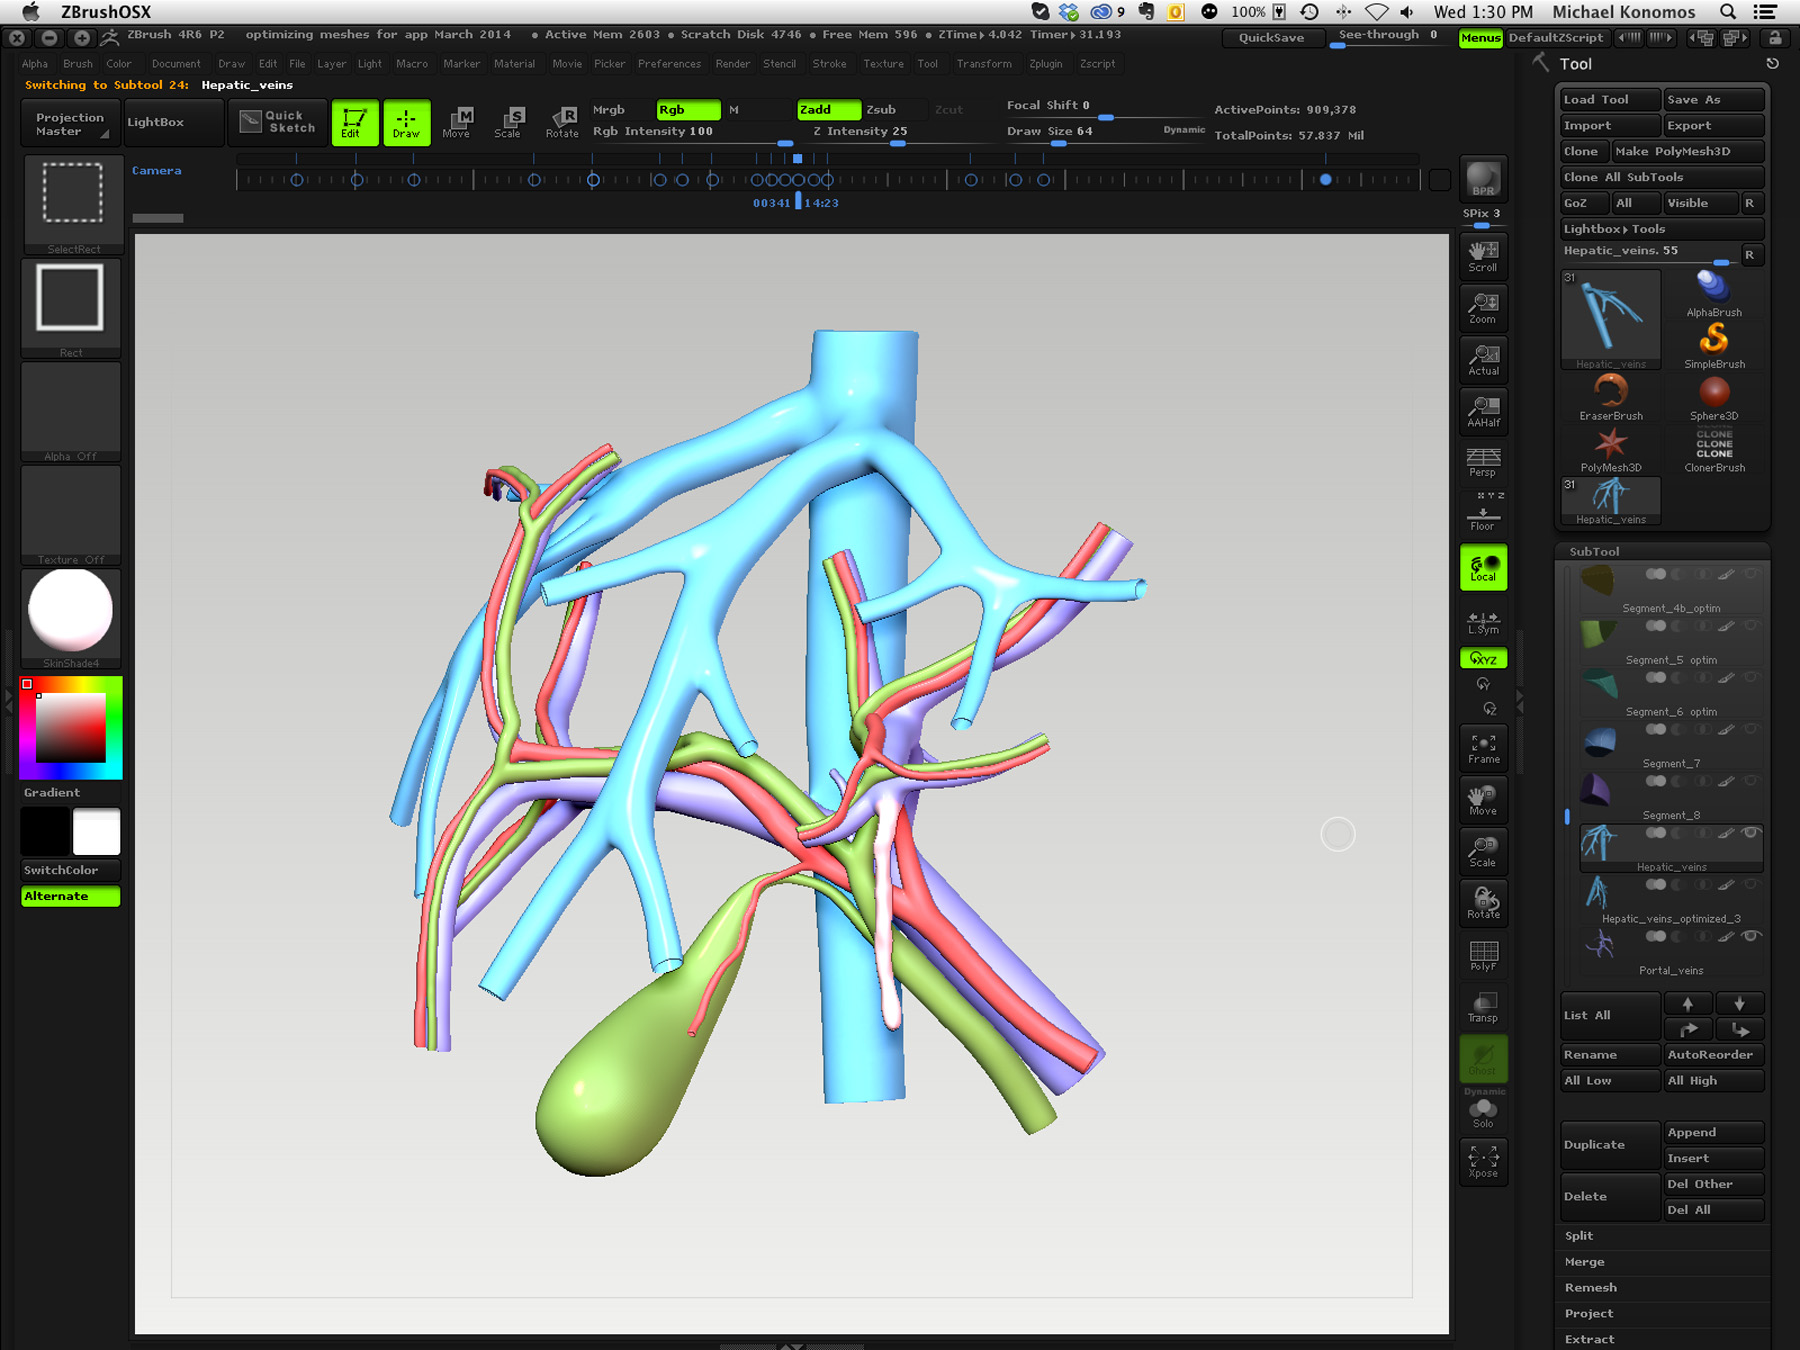Turn on Solo mode
Image resolution: width=1800 pixels, height=1350 pixels.
pyautogui.click(x=1482, y=1110)
